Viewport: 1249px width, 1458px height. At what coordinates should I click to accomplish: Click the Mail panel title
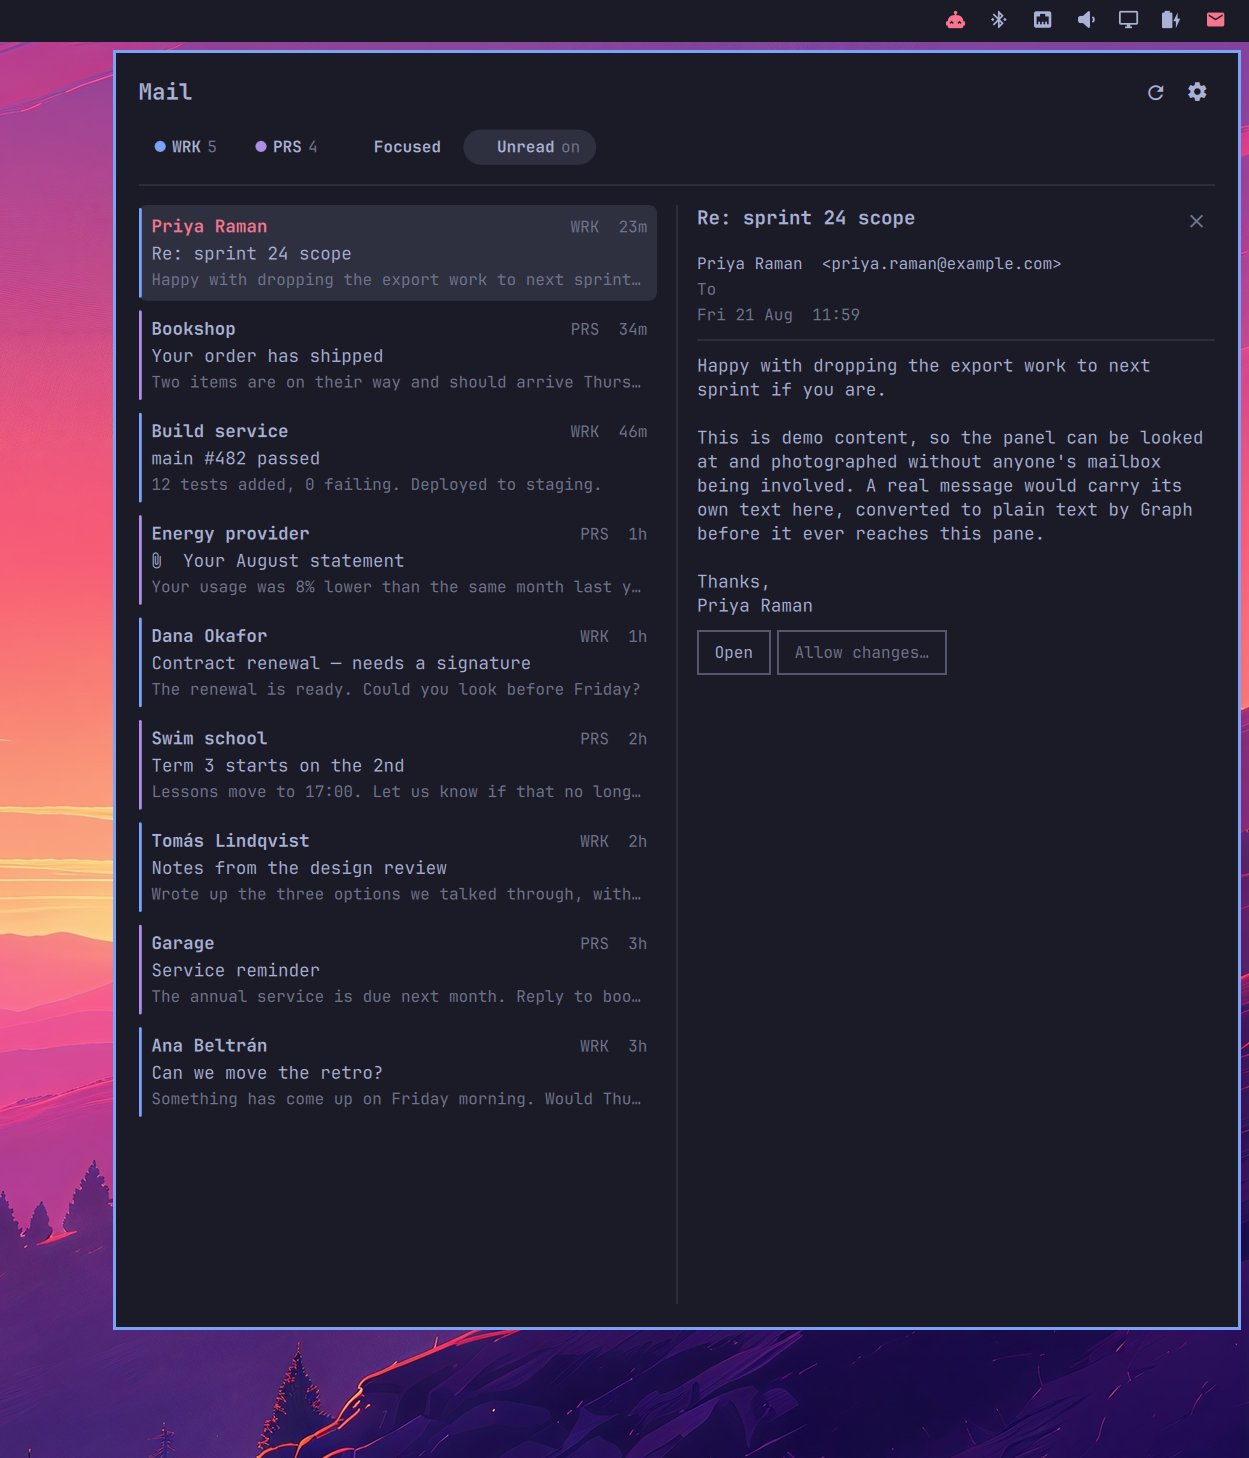click(x=165, y=92)
